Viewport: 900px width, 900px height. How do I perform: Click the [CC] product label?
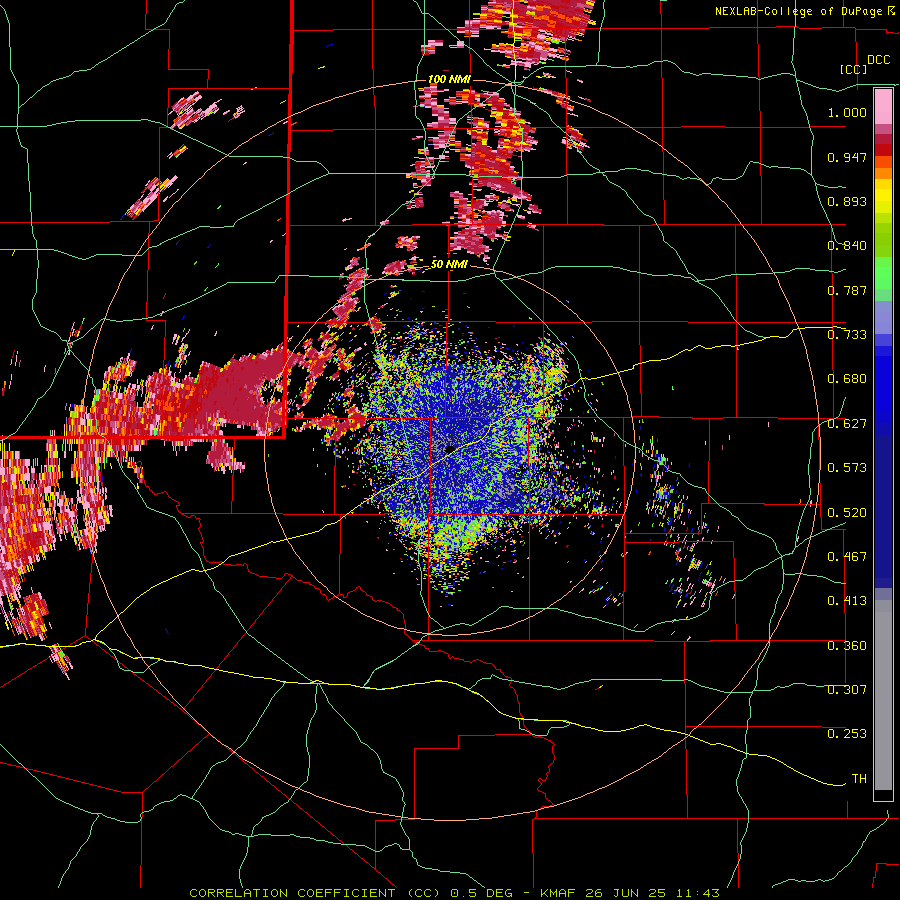click(x=853, y=69)
